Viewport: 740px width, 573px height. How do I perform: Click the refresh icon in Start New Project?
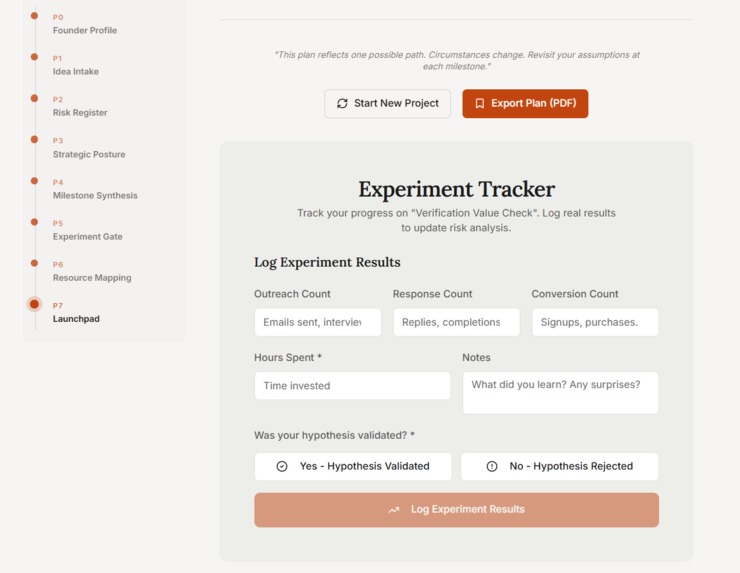pos(342,103)
